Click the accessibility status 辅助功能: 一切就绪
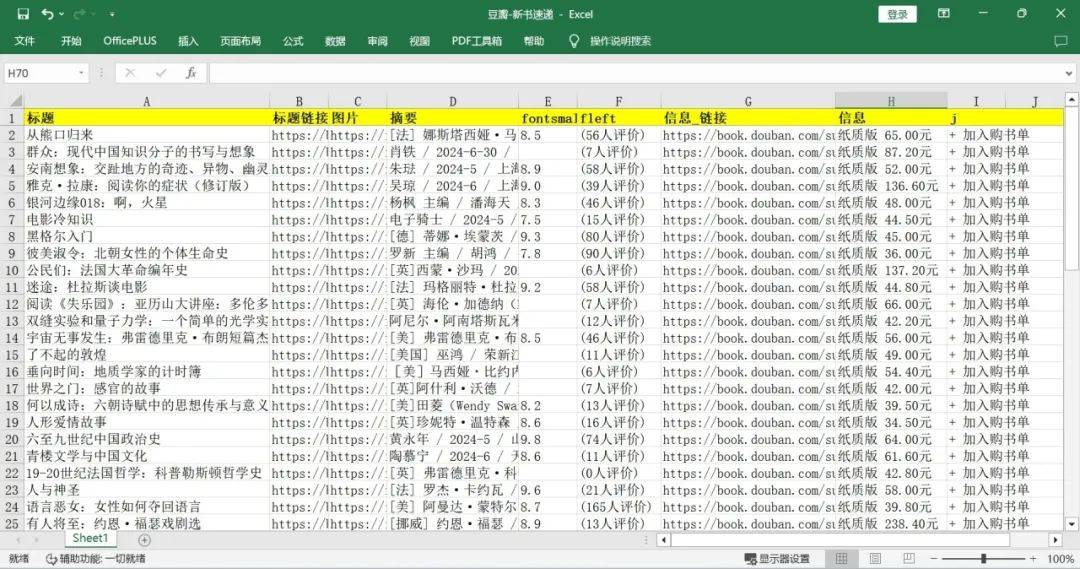Viewport: 1080px width, 569px height. point(95,559)
